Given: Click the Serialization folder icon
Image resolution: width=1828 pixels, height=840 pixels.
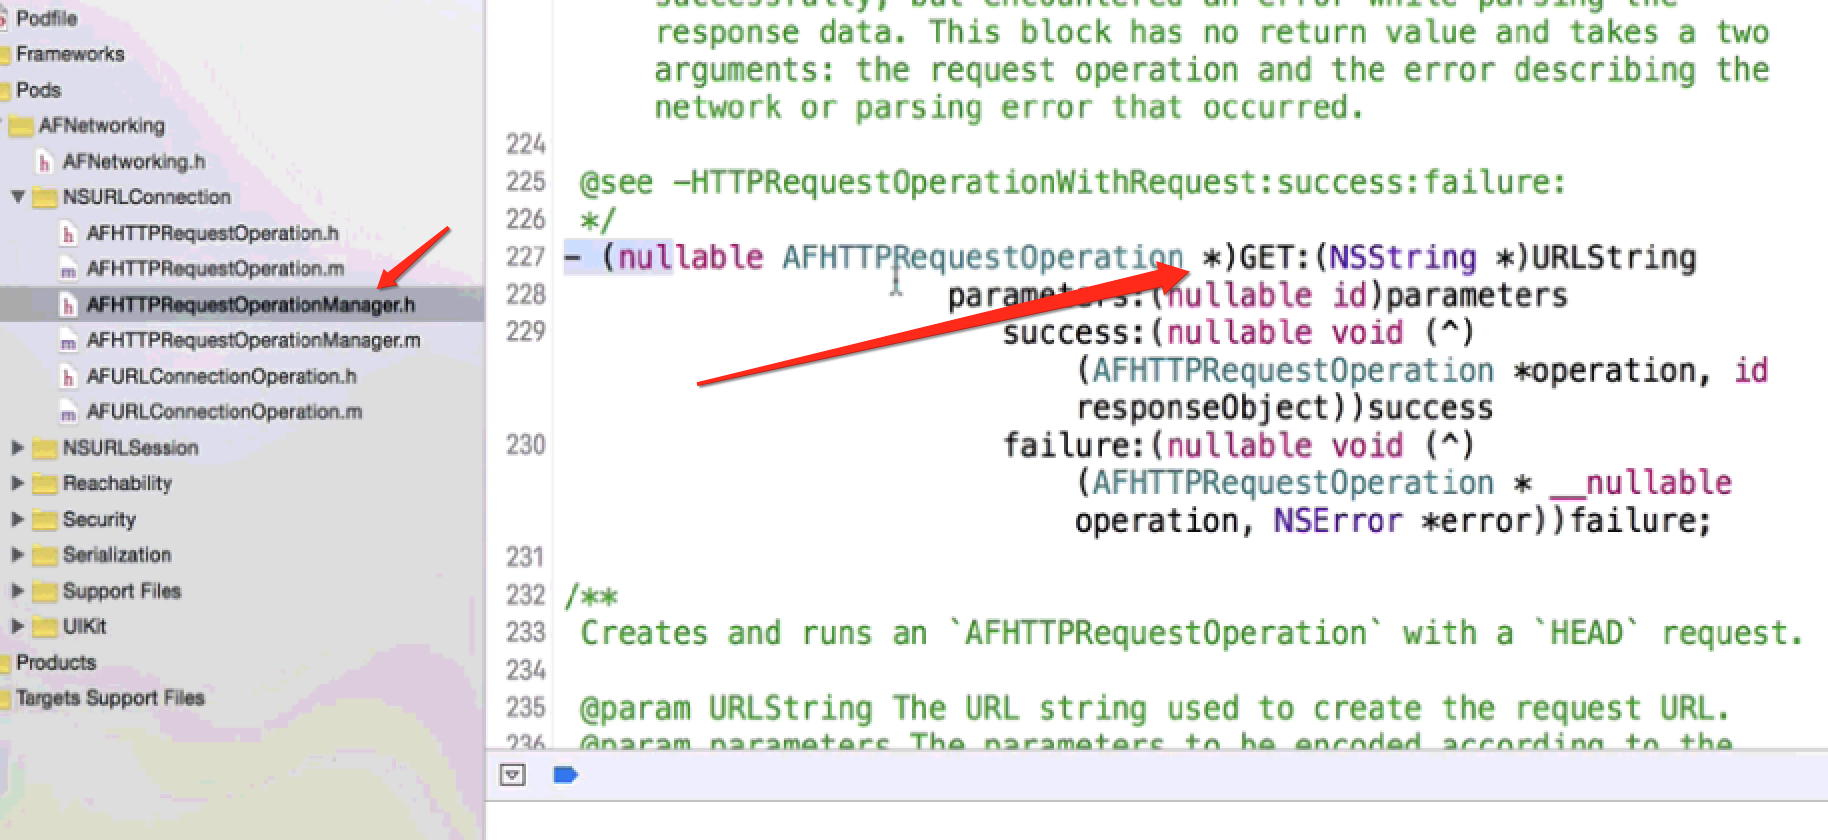Looking at the screenshot, I should pyautogui.click(x=44, y=556).
